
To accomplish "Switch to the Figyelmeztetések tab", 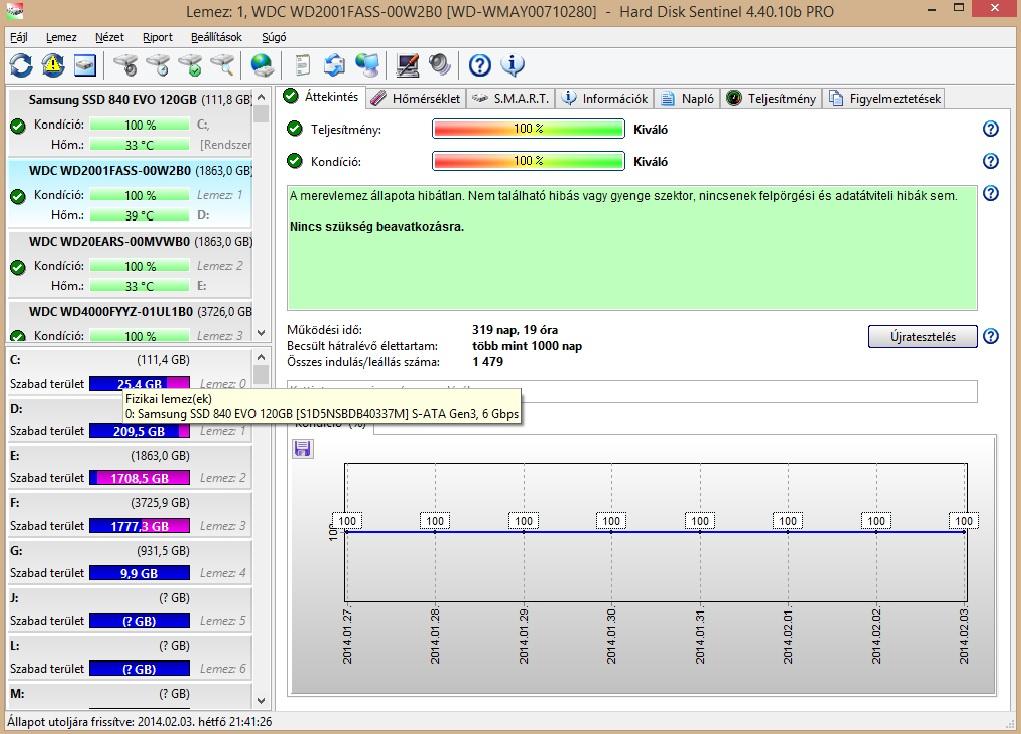I will (x=885, y=98).
